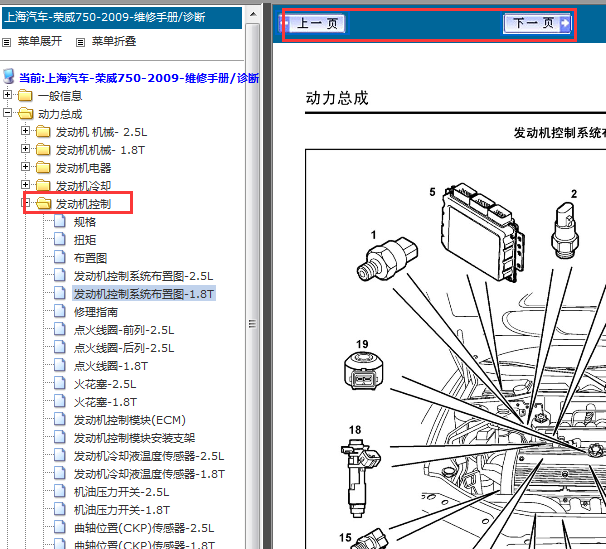
Task: Expand 发动机 机械- 2.5L folder
Action: click(x=25, y=131)
